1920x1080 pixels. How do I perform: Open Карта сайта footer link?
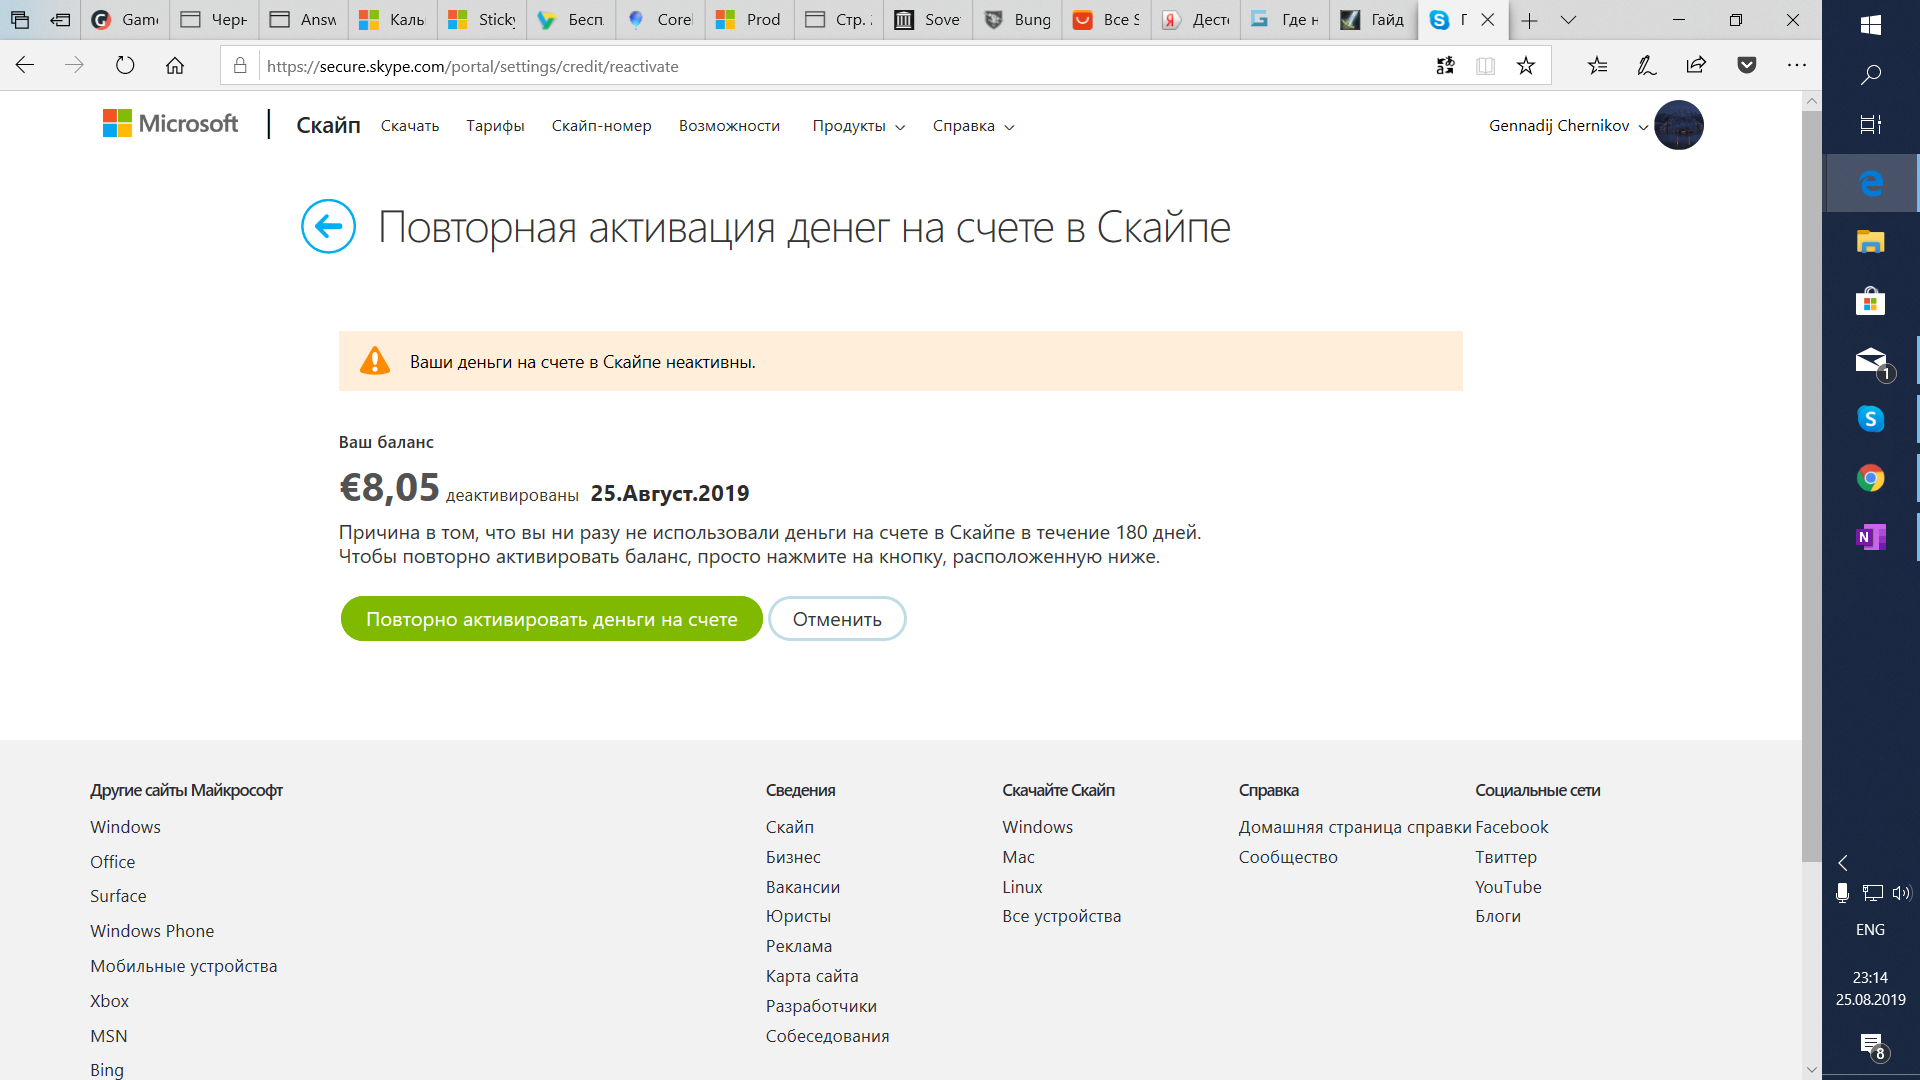pos(812,976)
